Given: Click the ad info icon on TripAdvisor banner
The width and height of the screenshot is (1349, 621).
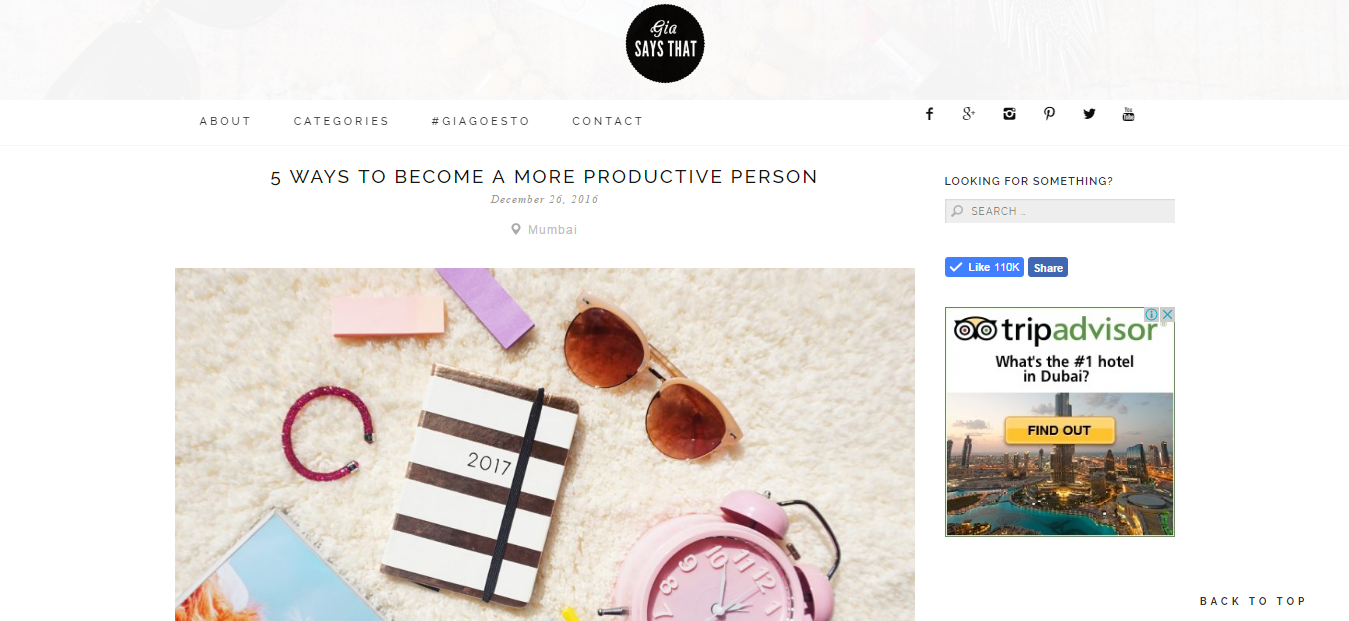Looking at the screenshot, I should coord(1151,314).
